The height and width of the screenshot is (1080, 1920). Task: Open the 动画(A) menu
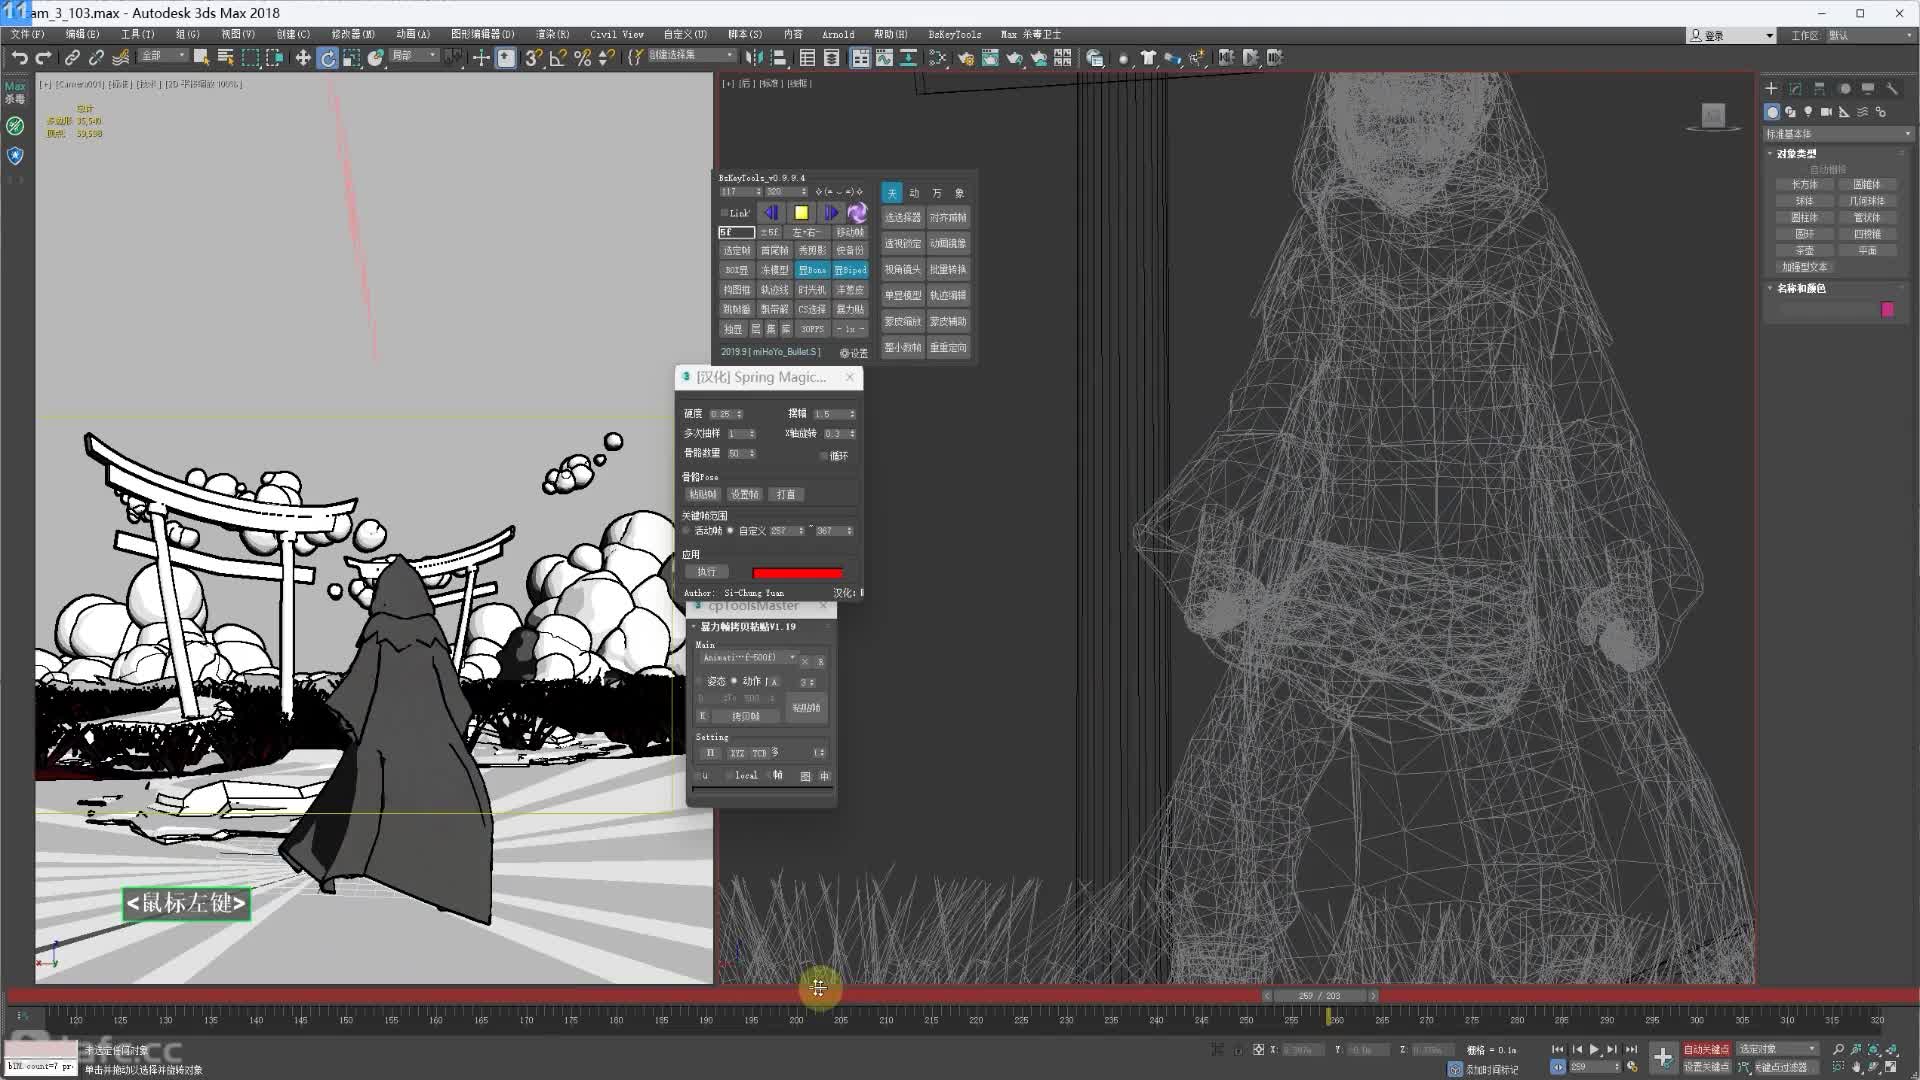tap(412, 34)
